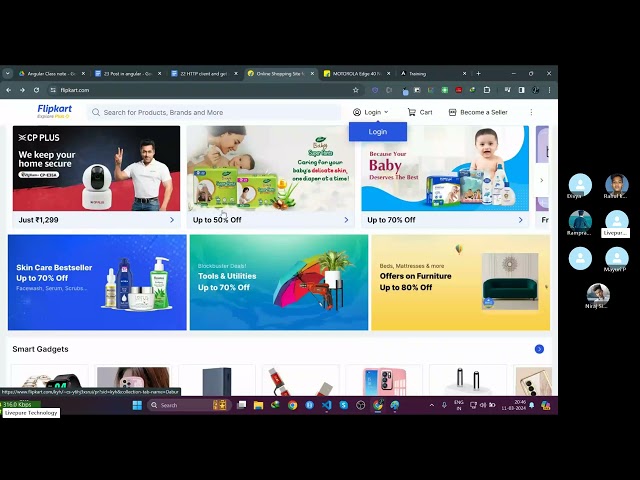
Task: Click the notification bell in the system tray
Action: [x=532, y=405]
